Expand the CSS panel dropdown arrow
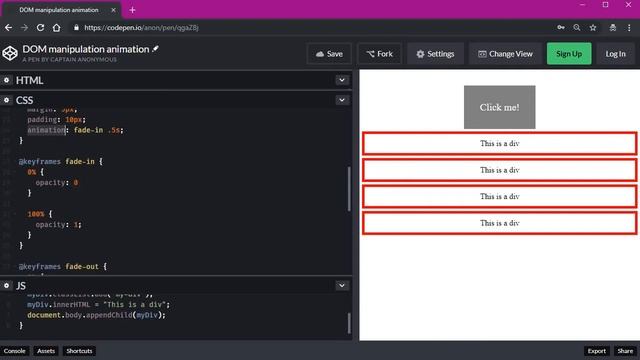The width and height of the screenshot is (640, 360). (x=342, y=100)
